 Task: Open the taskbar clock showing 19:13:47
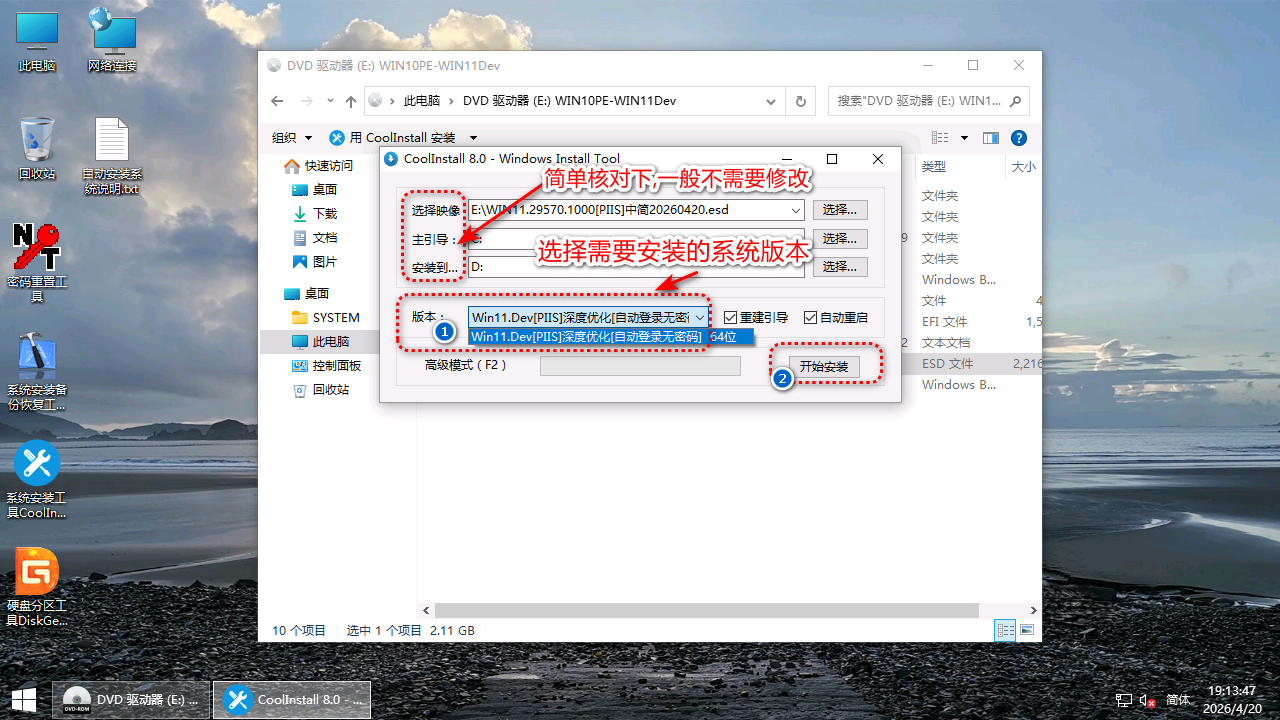pyautogui.click(x=1231, y=699)
